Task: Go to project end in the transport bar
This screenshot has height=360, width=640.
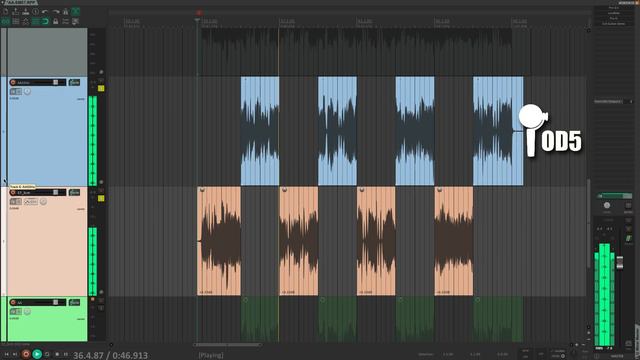Action: (15, 354)
